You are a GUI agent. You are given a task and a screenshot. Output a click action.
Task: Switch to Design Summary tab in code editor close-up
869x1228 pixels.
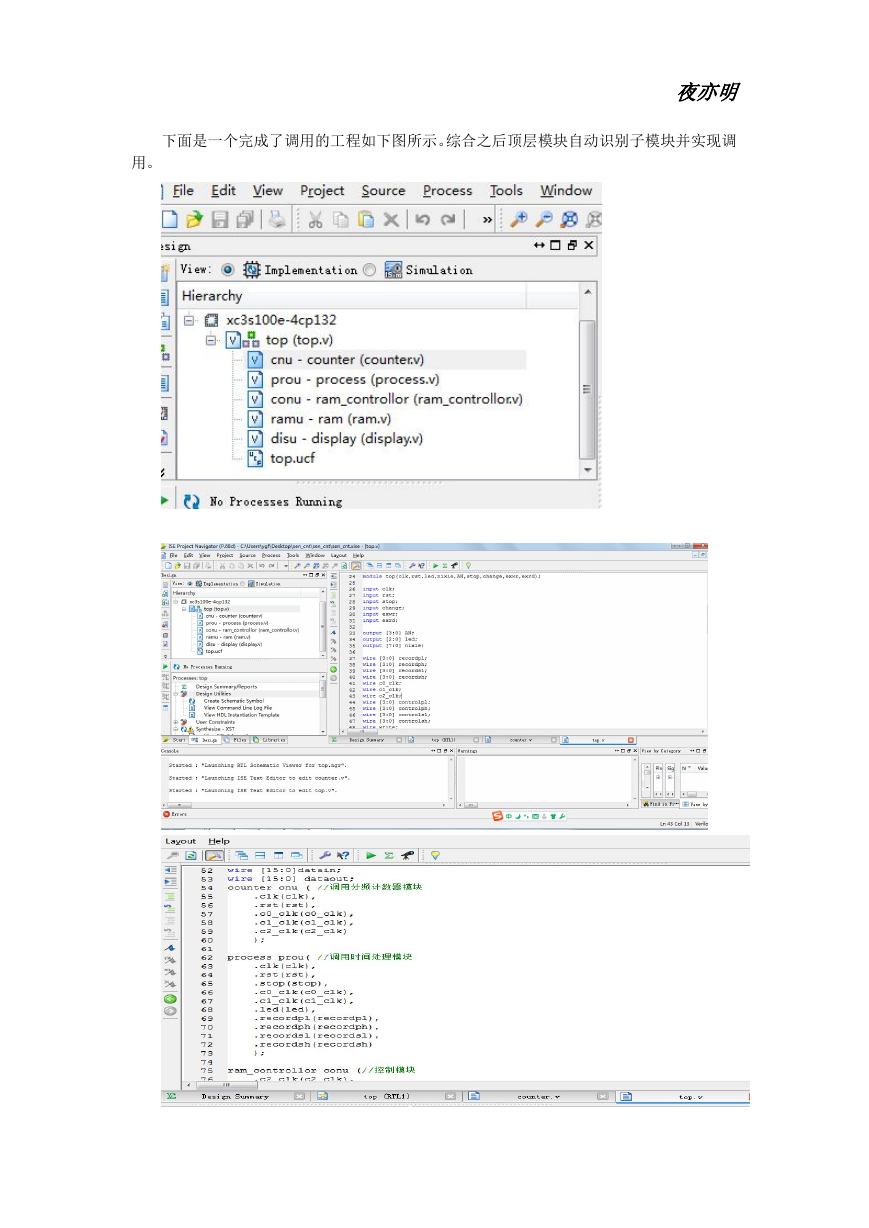[235, 1096]
